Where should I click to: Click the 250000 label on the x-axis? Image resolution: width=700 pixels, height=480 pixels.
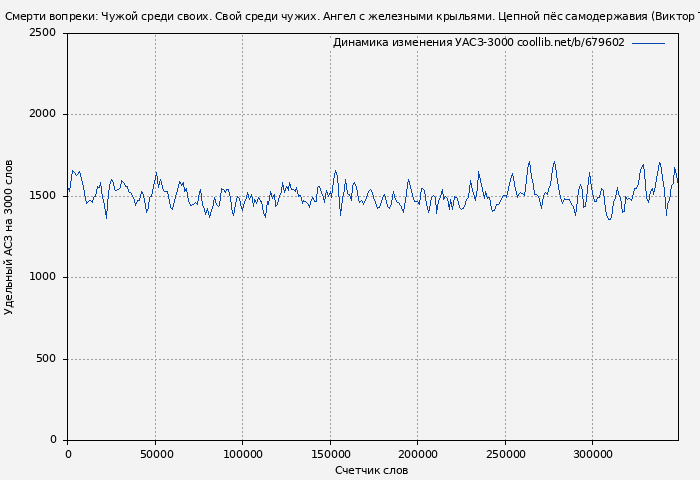coord(505,454)
